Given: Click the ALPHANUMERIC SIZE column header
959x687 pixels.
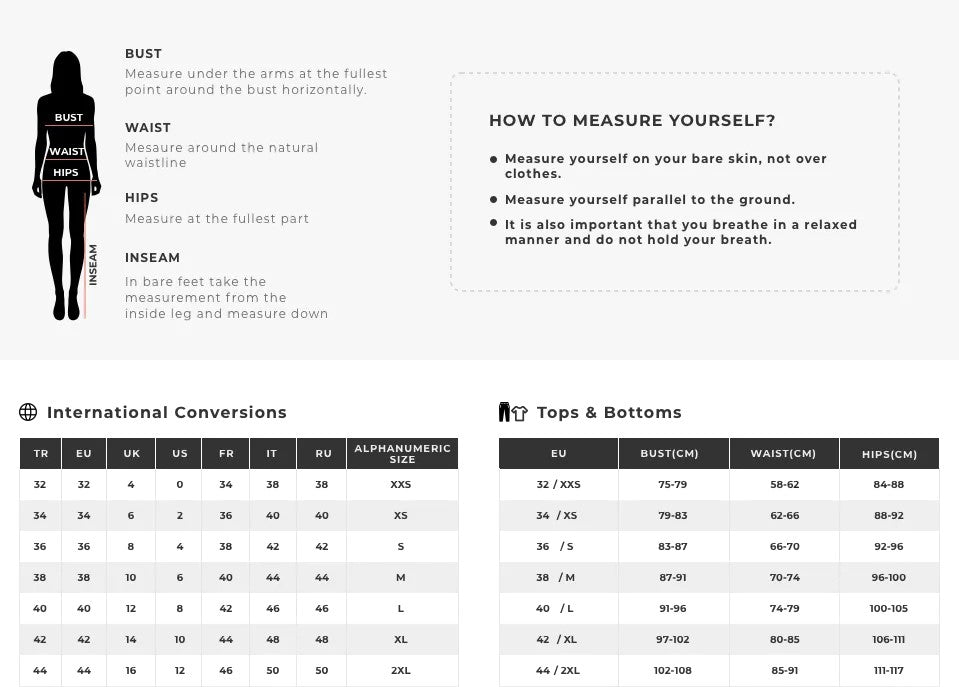Looking at the screenshot, I should coord(402,454).
